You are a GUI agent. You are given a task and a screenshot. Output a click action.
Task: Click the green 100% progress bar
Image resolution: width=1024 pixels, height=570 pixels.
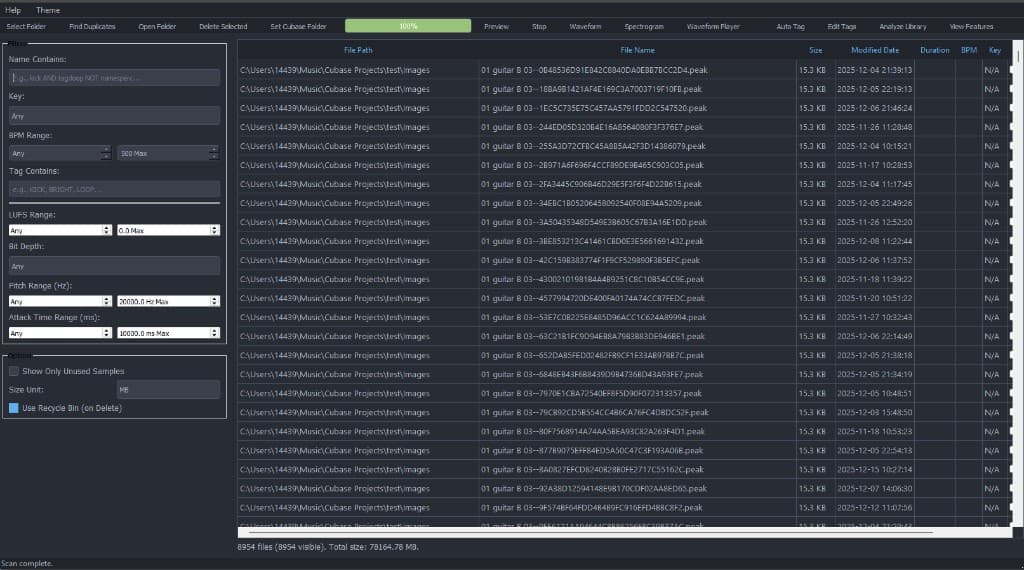coord(408,26)
